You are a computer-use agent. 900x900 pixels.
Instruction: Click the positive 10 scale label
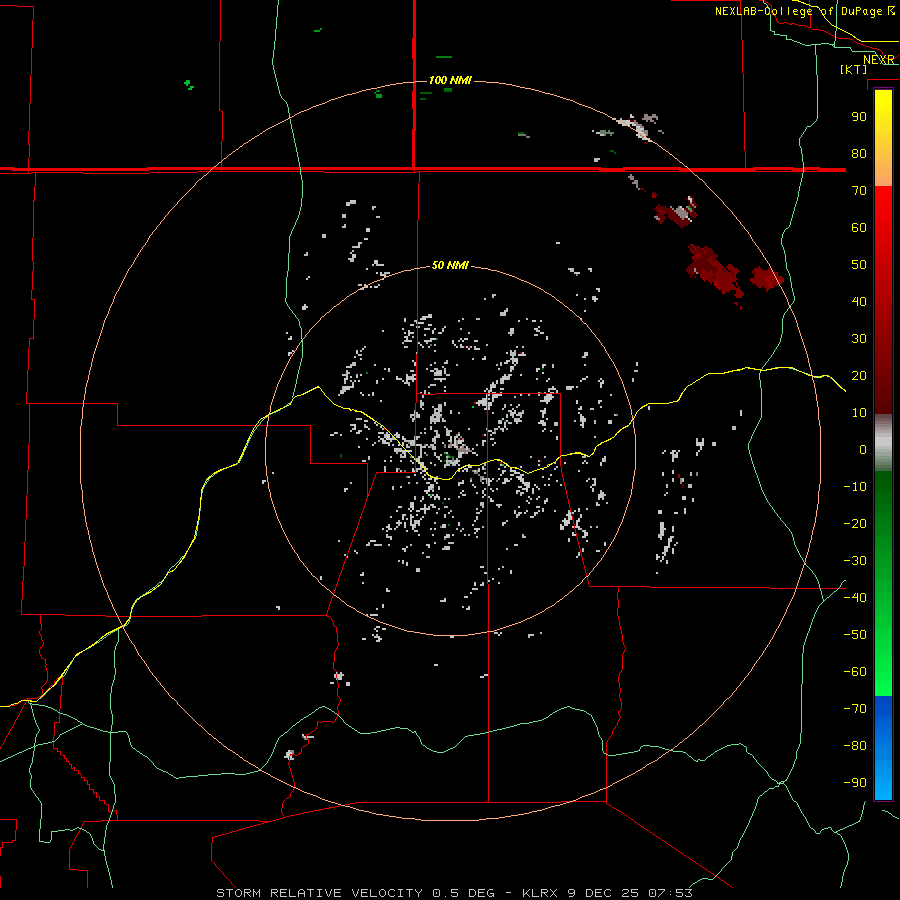click(x=859, y=413)
